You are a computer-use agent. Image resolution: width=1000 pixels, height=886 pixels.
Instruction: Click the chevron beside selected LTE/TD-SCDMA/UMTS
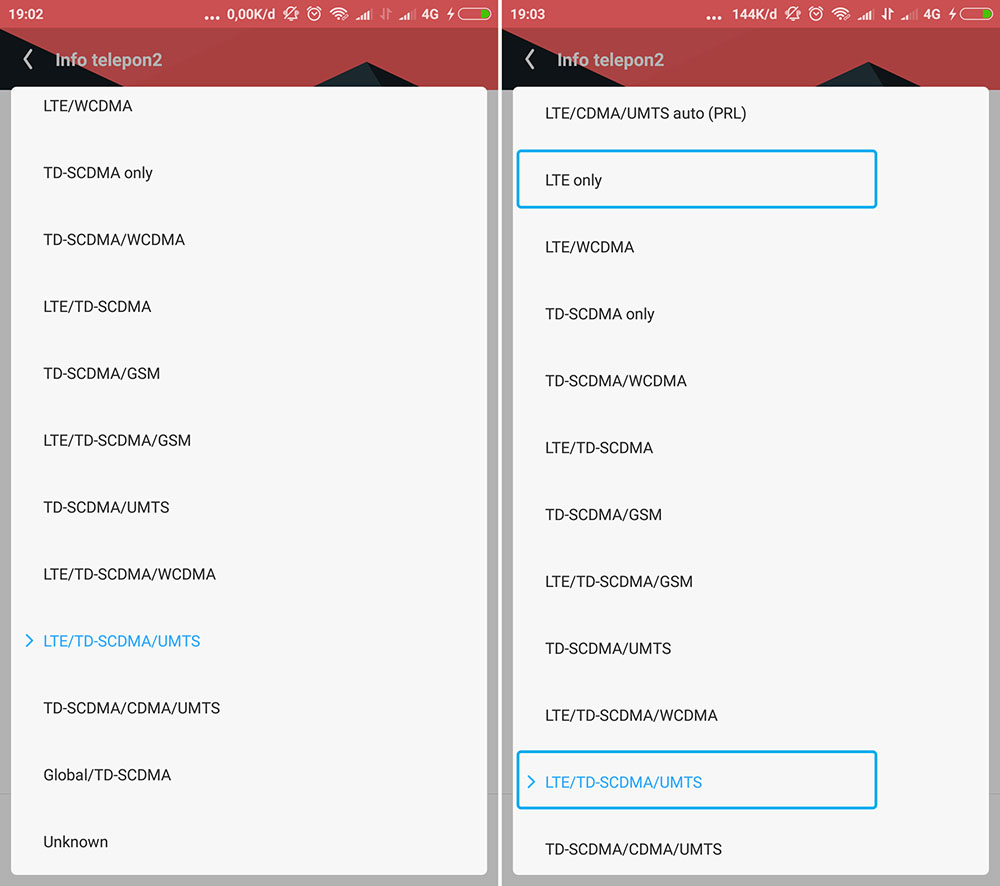click(29, 640)
